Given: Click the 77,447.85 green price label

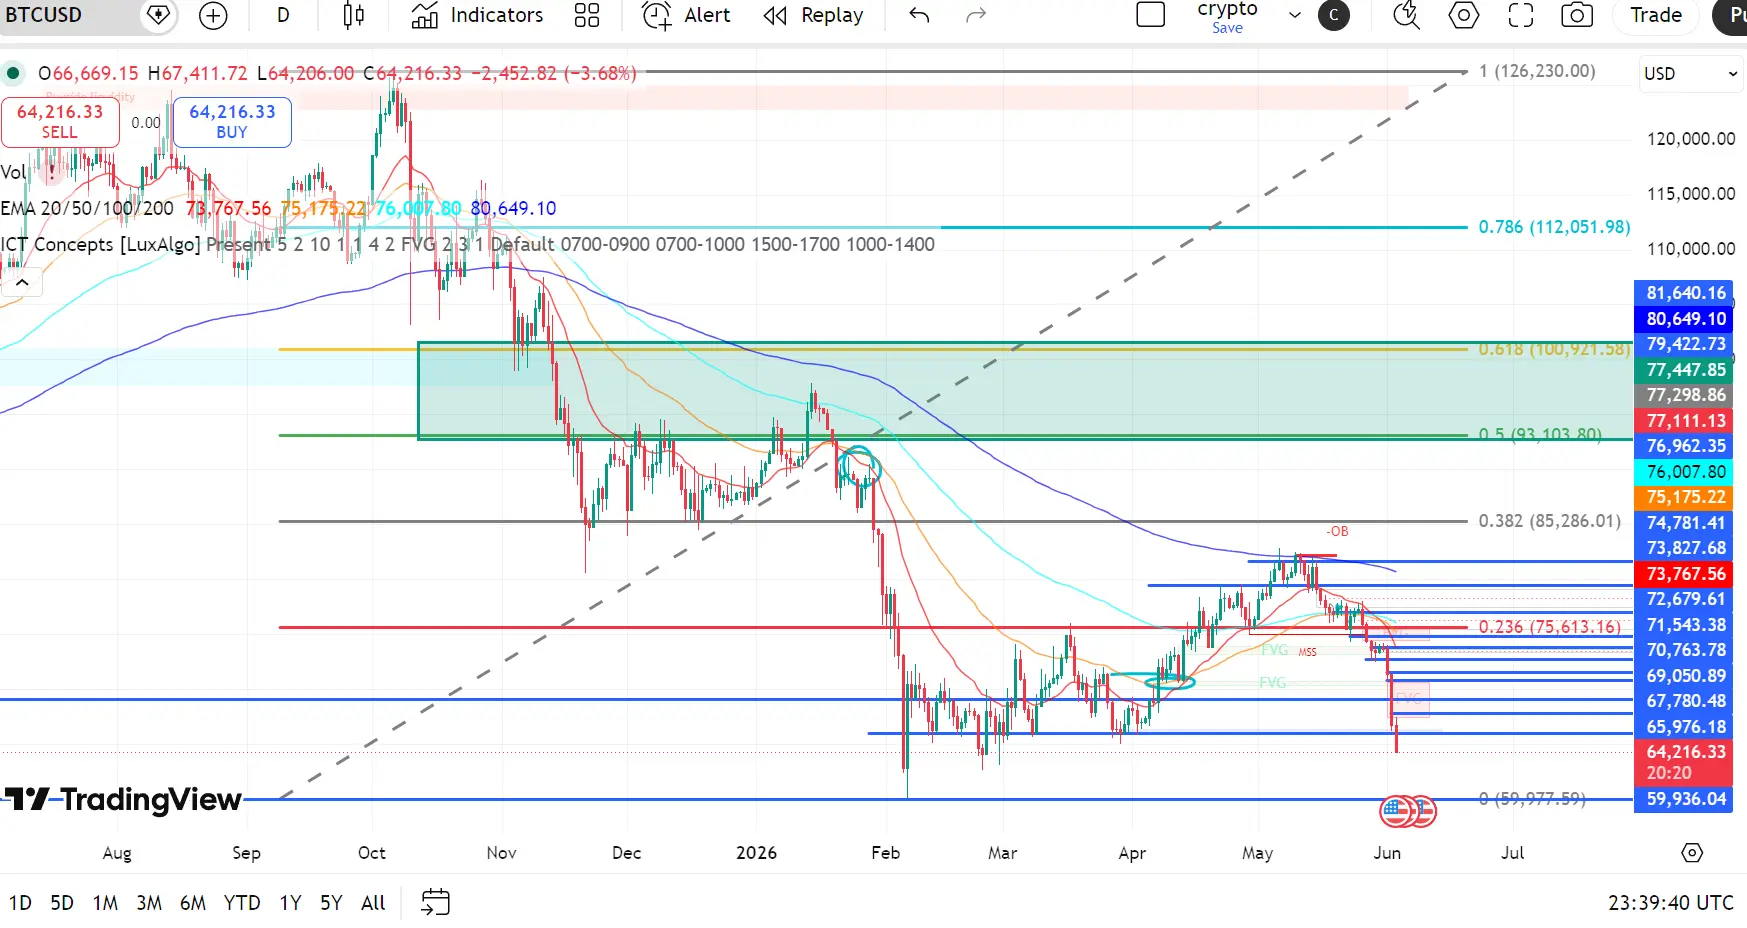Looking at the screenshot, I should (x=1686, y=370).
